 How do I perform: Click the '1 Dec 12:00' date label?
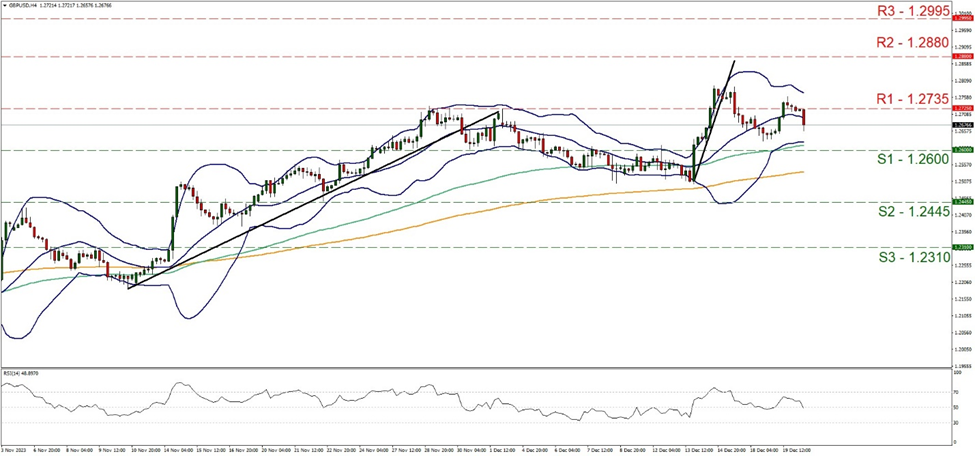(x=504, y=448)
